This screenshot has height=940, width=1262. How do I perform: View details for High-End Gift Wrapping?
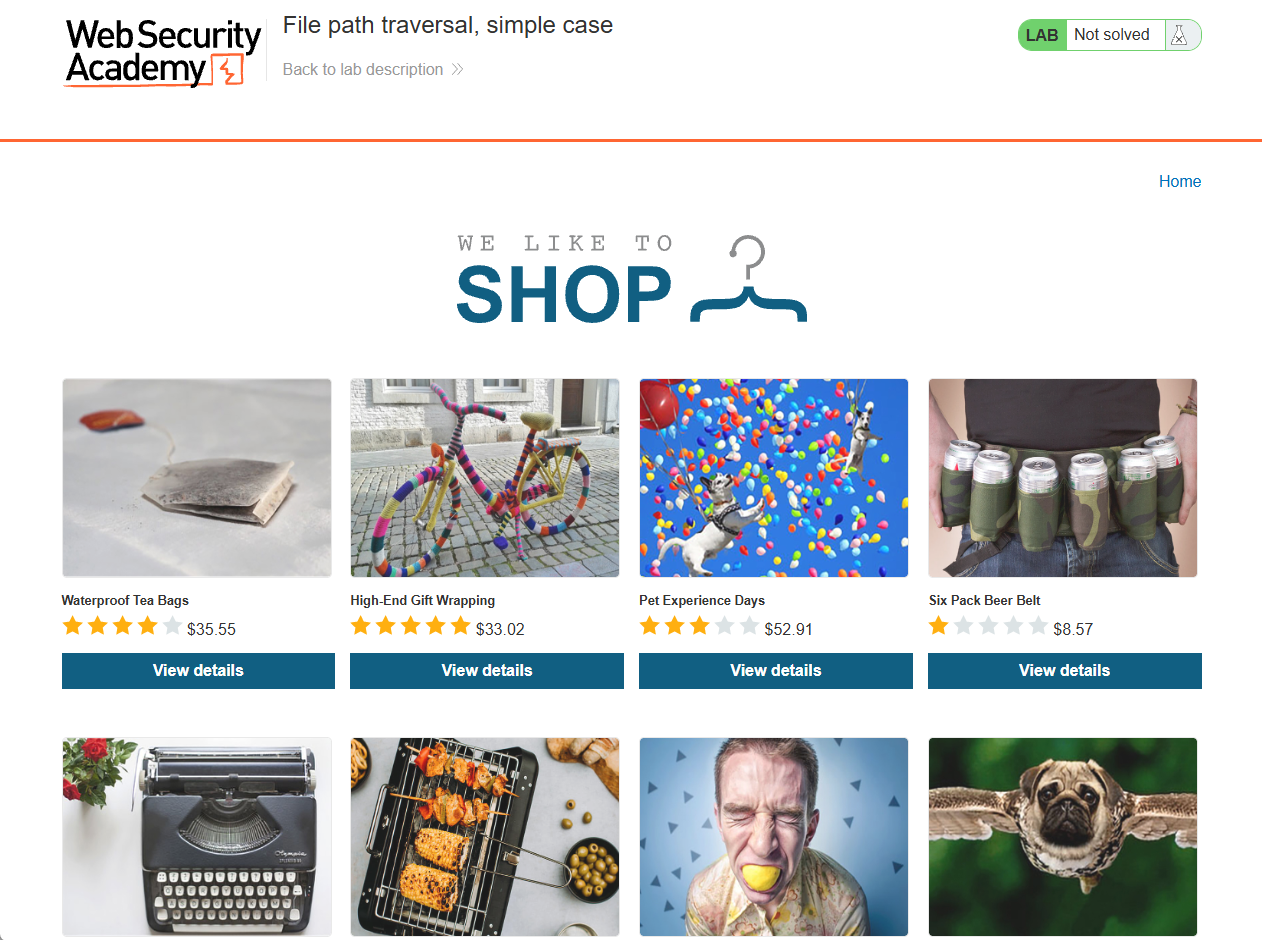coord(487,671)
